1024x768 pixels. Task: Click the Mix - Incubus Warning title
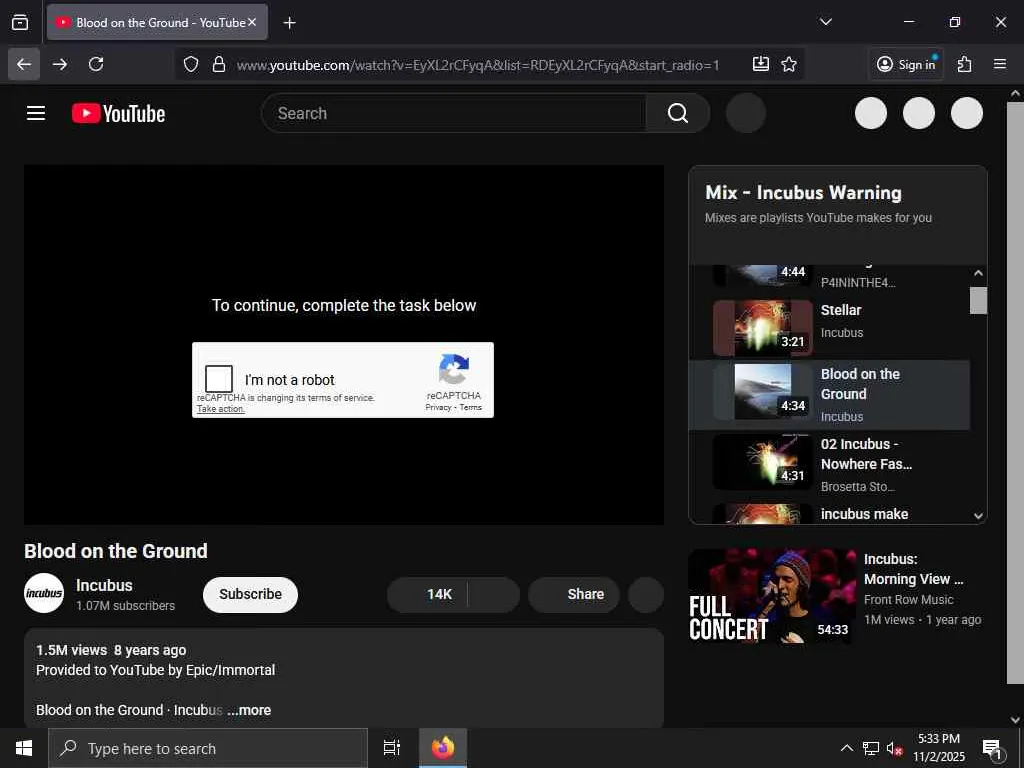(x=803, y=193)
